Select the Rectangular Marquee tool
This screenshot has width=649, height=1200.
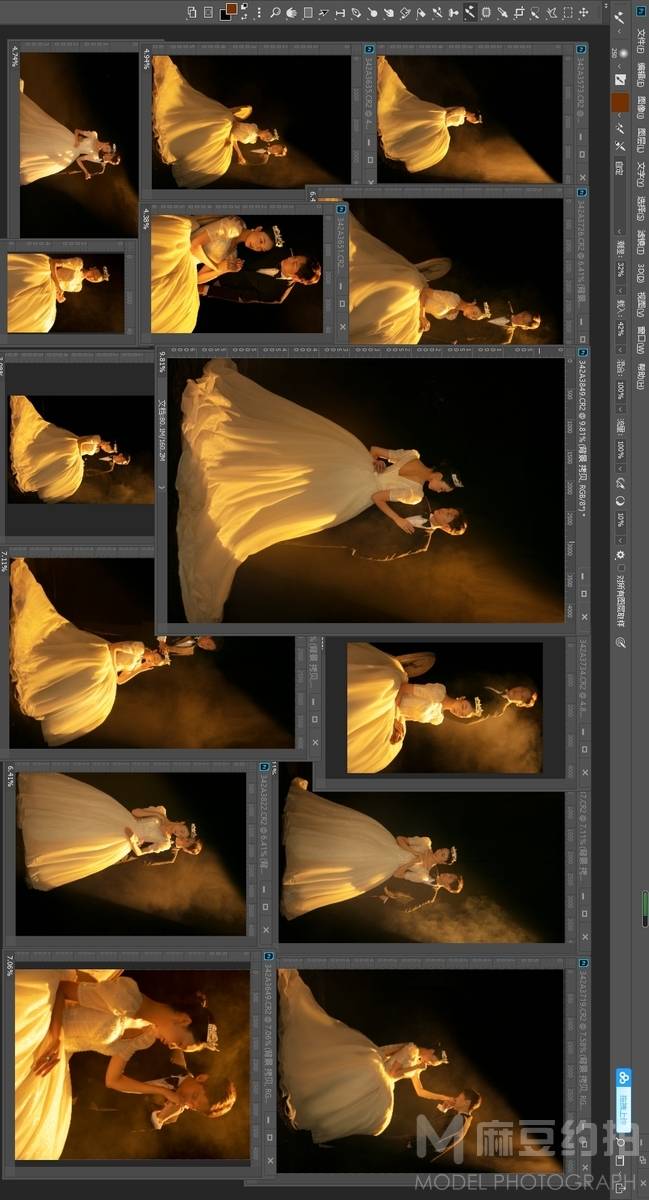568,13
